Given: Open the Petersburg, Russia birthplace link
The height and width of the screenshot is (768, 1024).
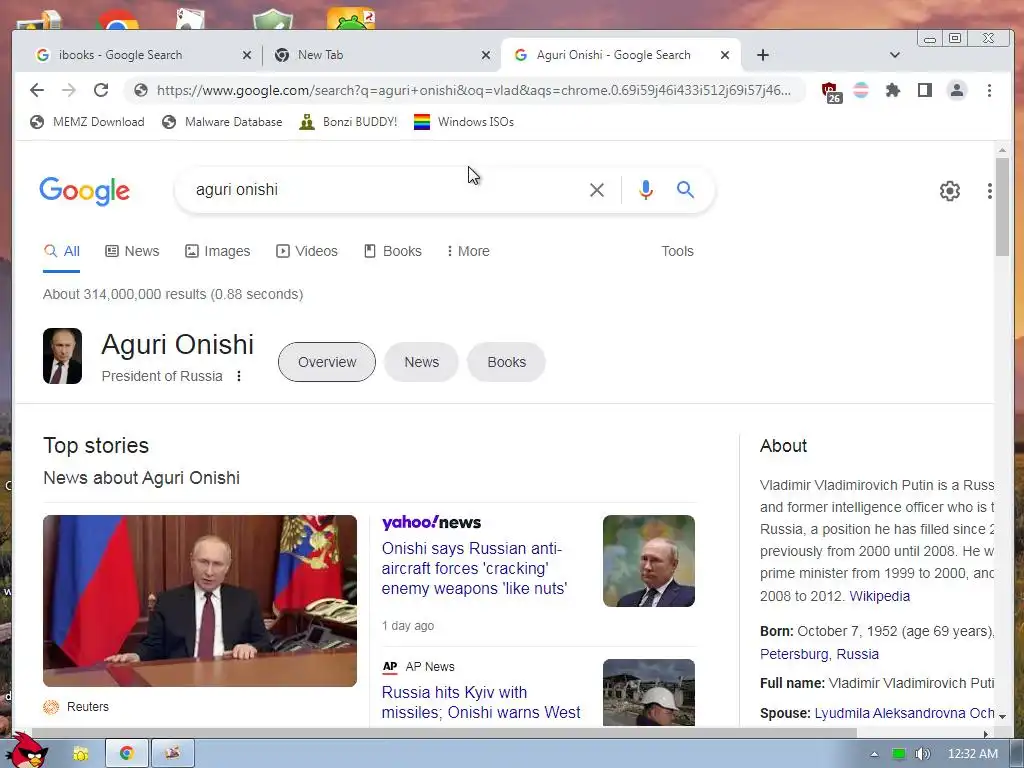Looking at the screenshot, I should tap(819, 654).
